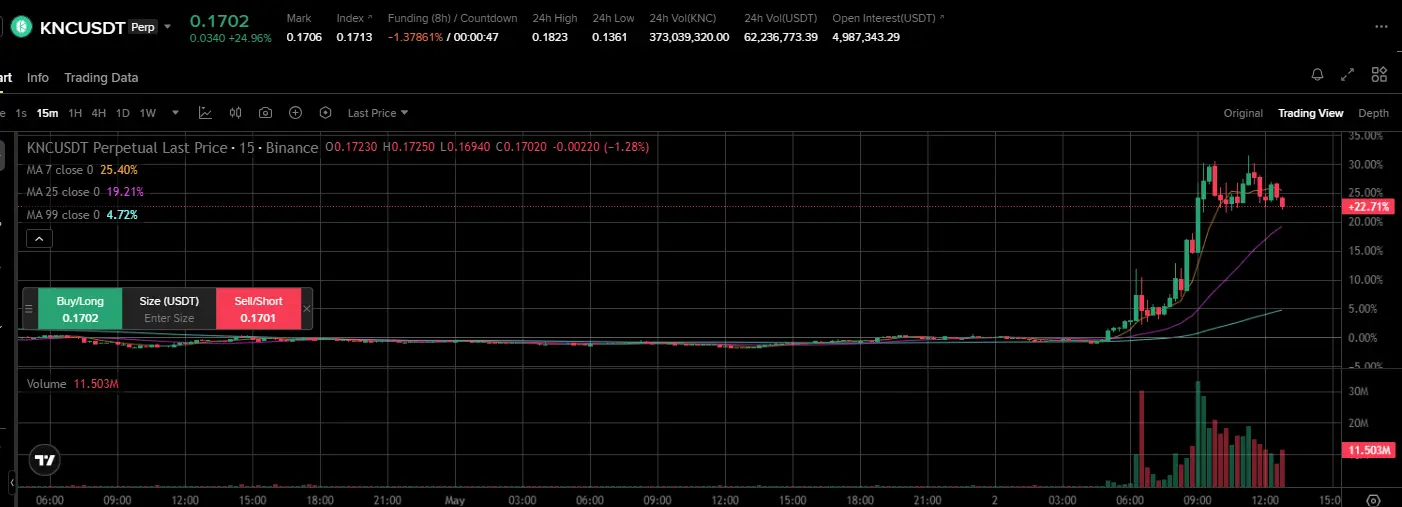Change candlestick chart style icon

[236, 113]
